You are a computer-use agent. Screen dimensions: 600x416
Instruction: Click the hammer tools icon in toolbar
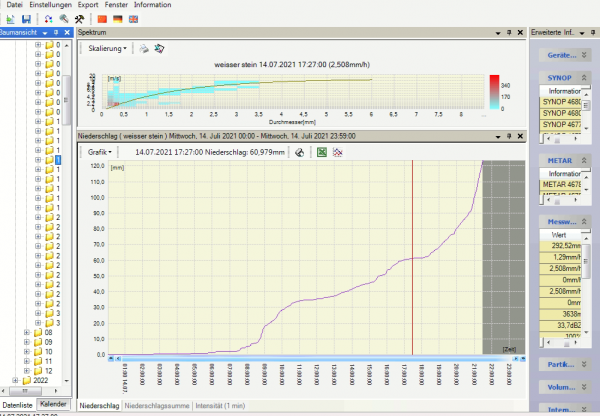(79, 19)
